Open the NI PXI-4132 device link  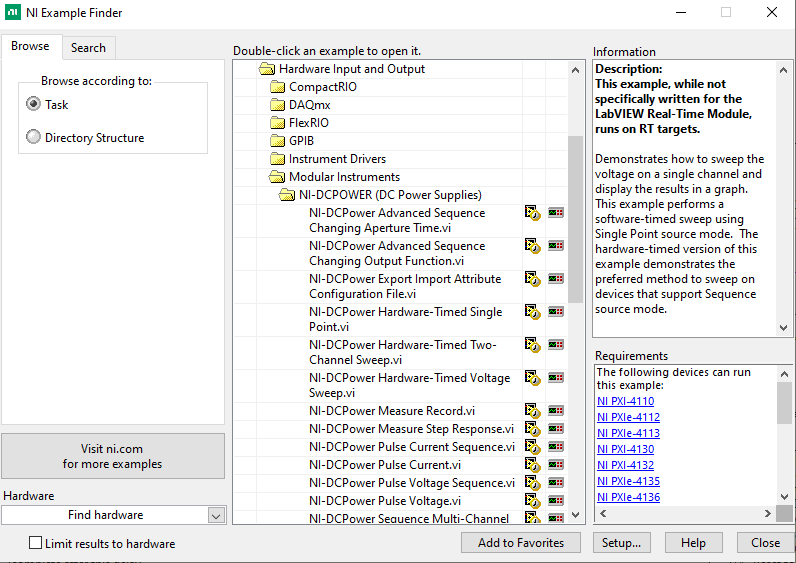coord(625,465)
